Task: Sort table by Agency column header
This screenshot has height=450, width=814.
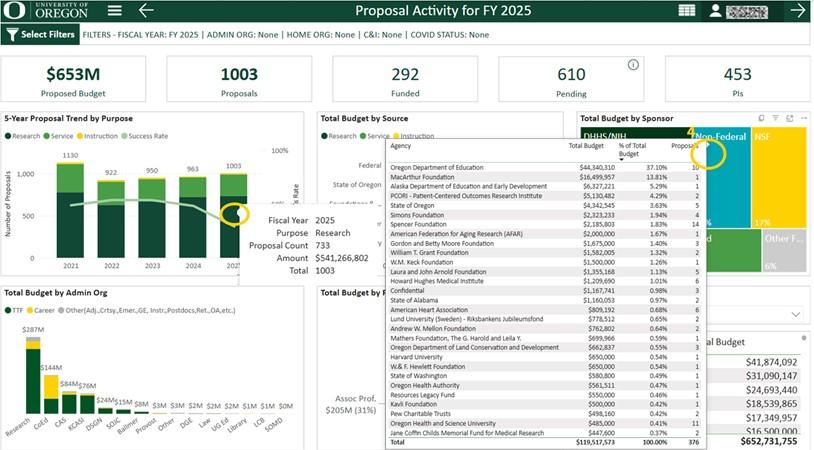Action: (x=400, y=146)
